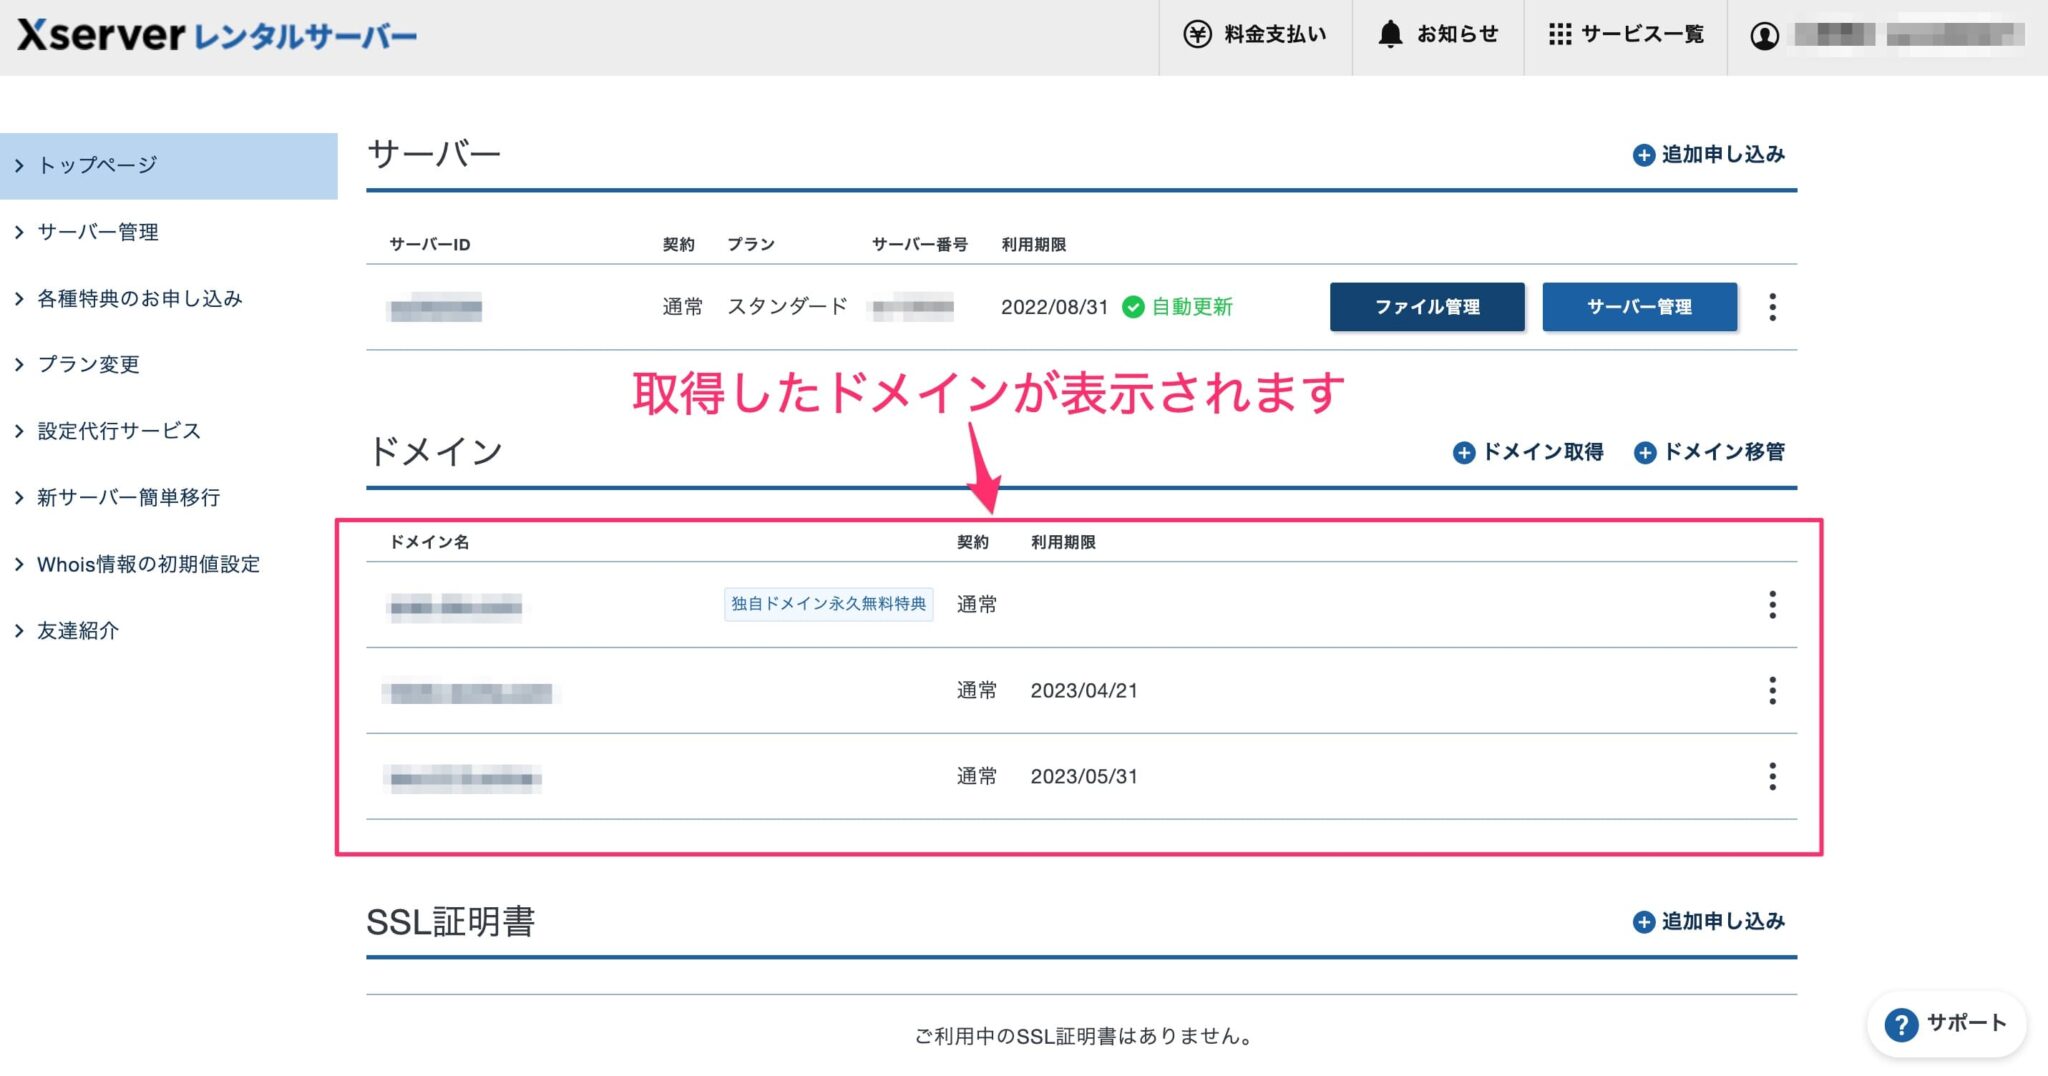
Task: Open the kebab menu for the 2023/05/31 domain
Action: tap(1772, 776)
